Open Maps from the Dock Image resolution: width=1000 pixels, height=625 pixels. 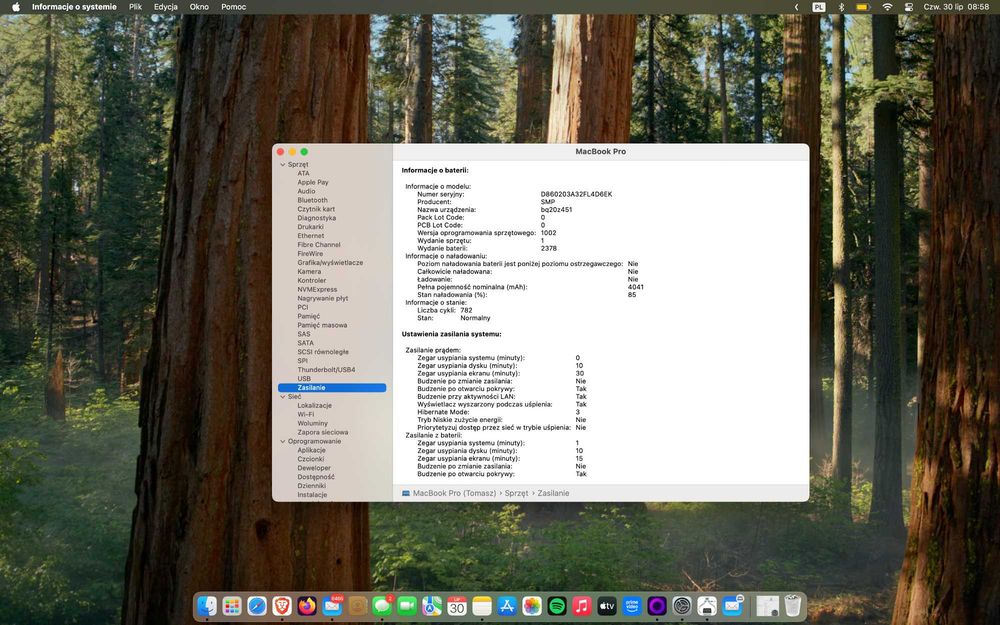[432, 606]
